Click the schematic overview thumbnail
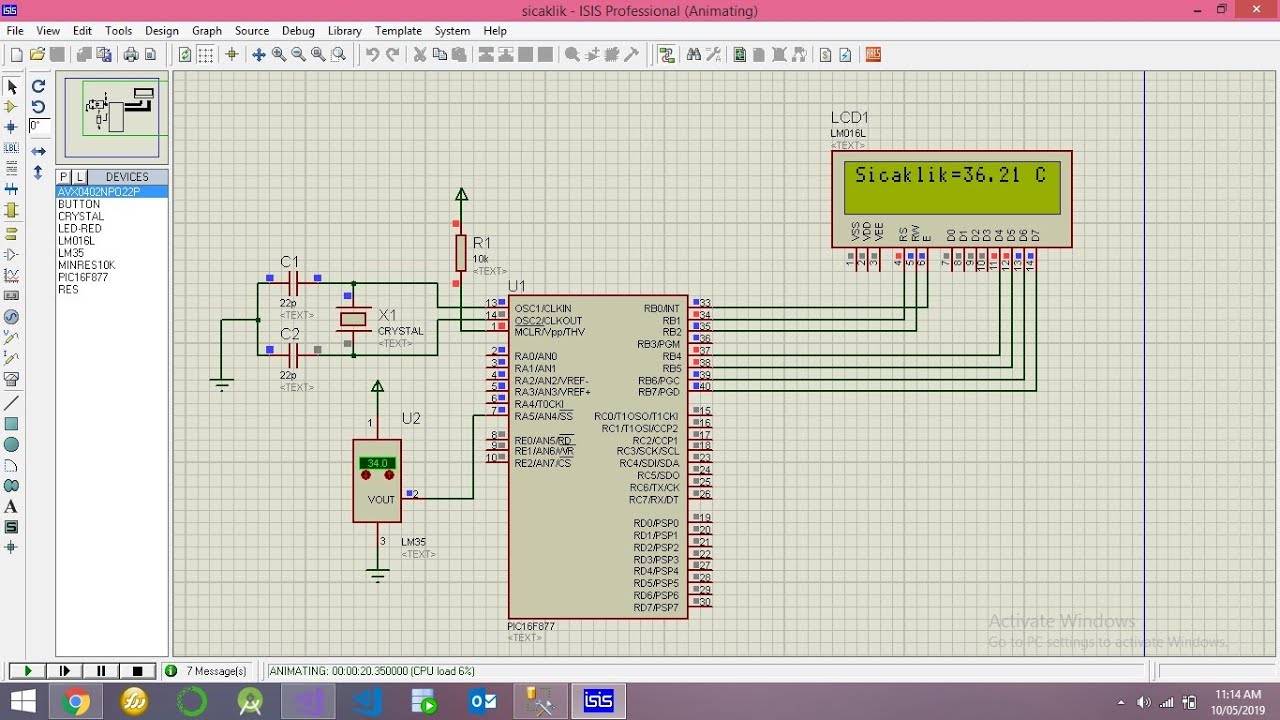Screen dimensions: 1280x720 point(112,118)
